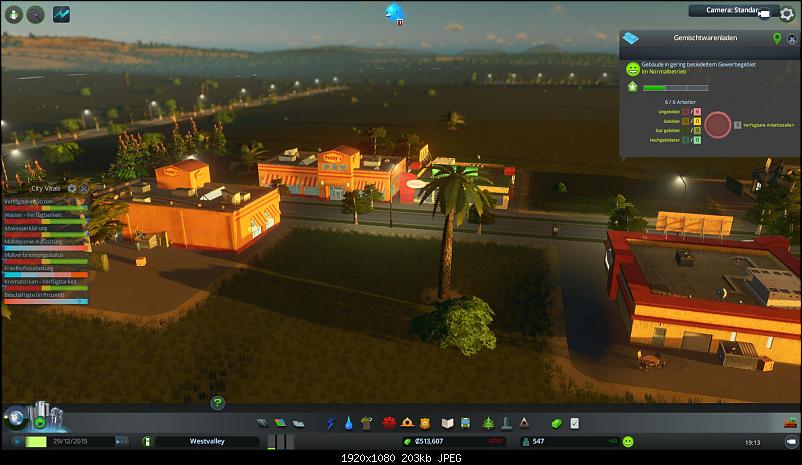Click the green building level star icon
Image resolution: width=802 pixels, height=465 pixels.
[633, 87]
